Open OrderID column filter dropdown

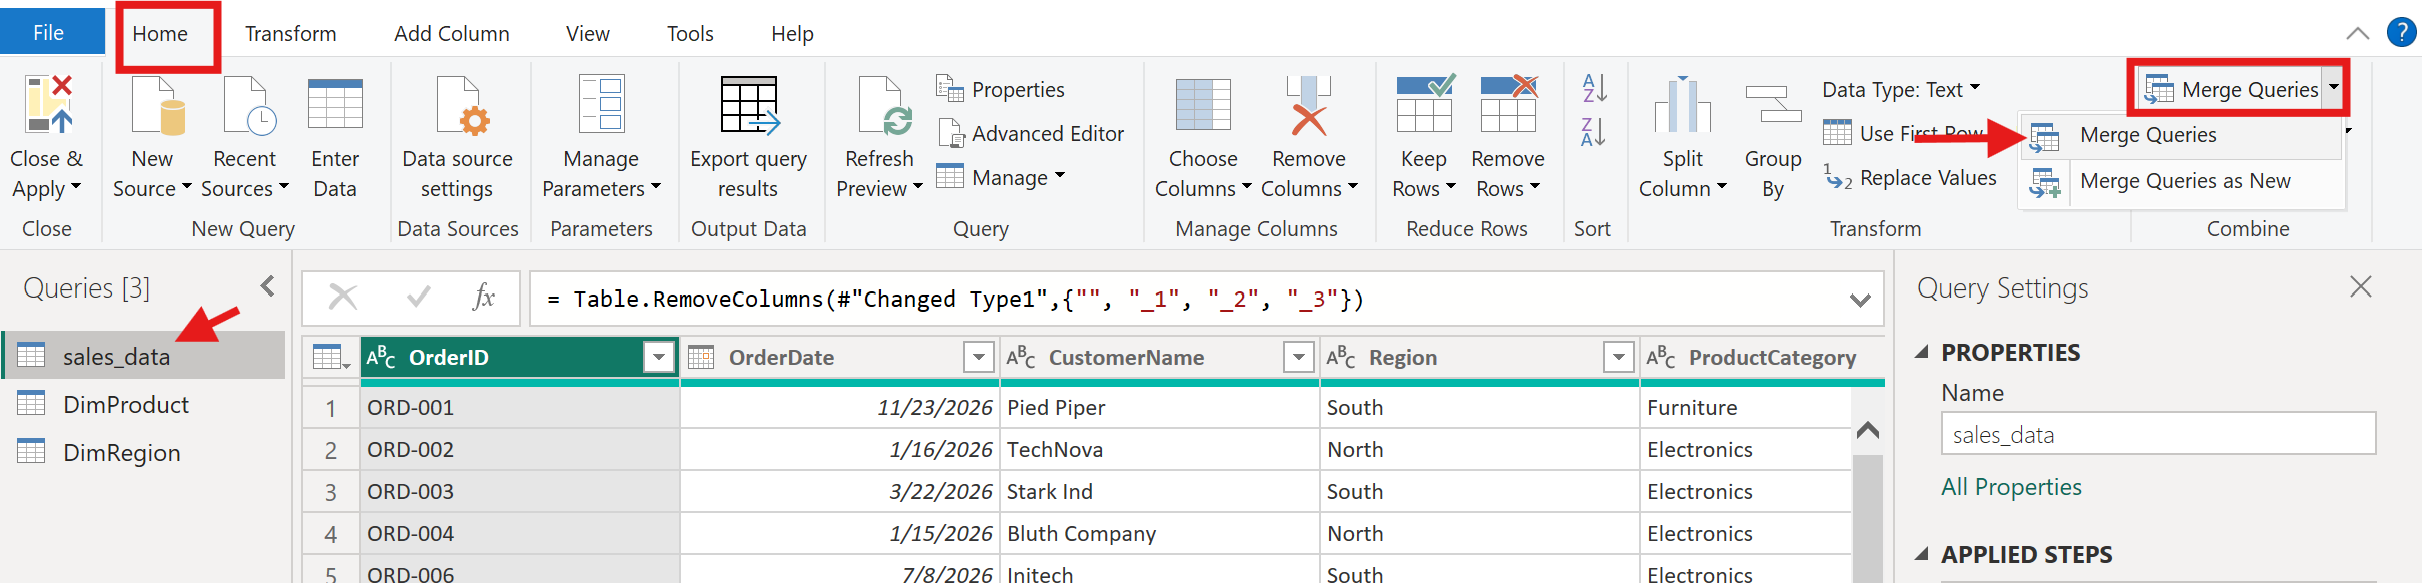click(659, 357)
